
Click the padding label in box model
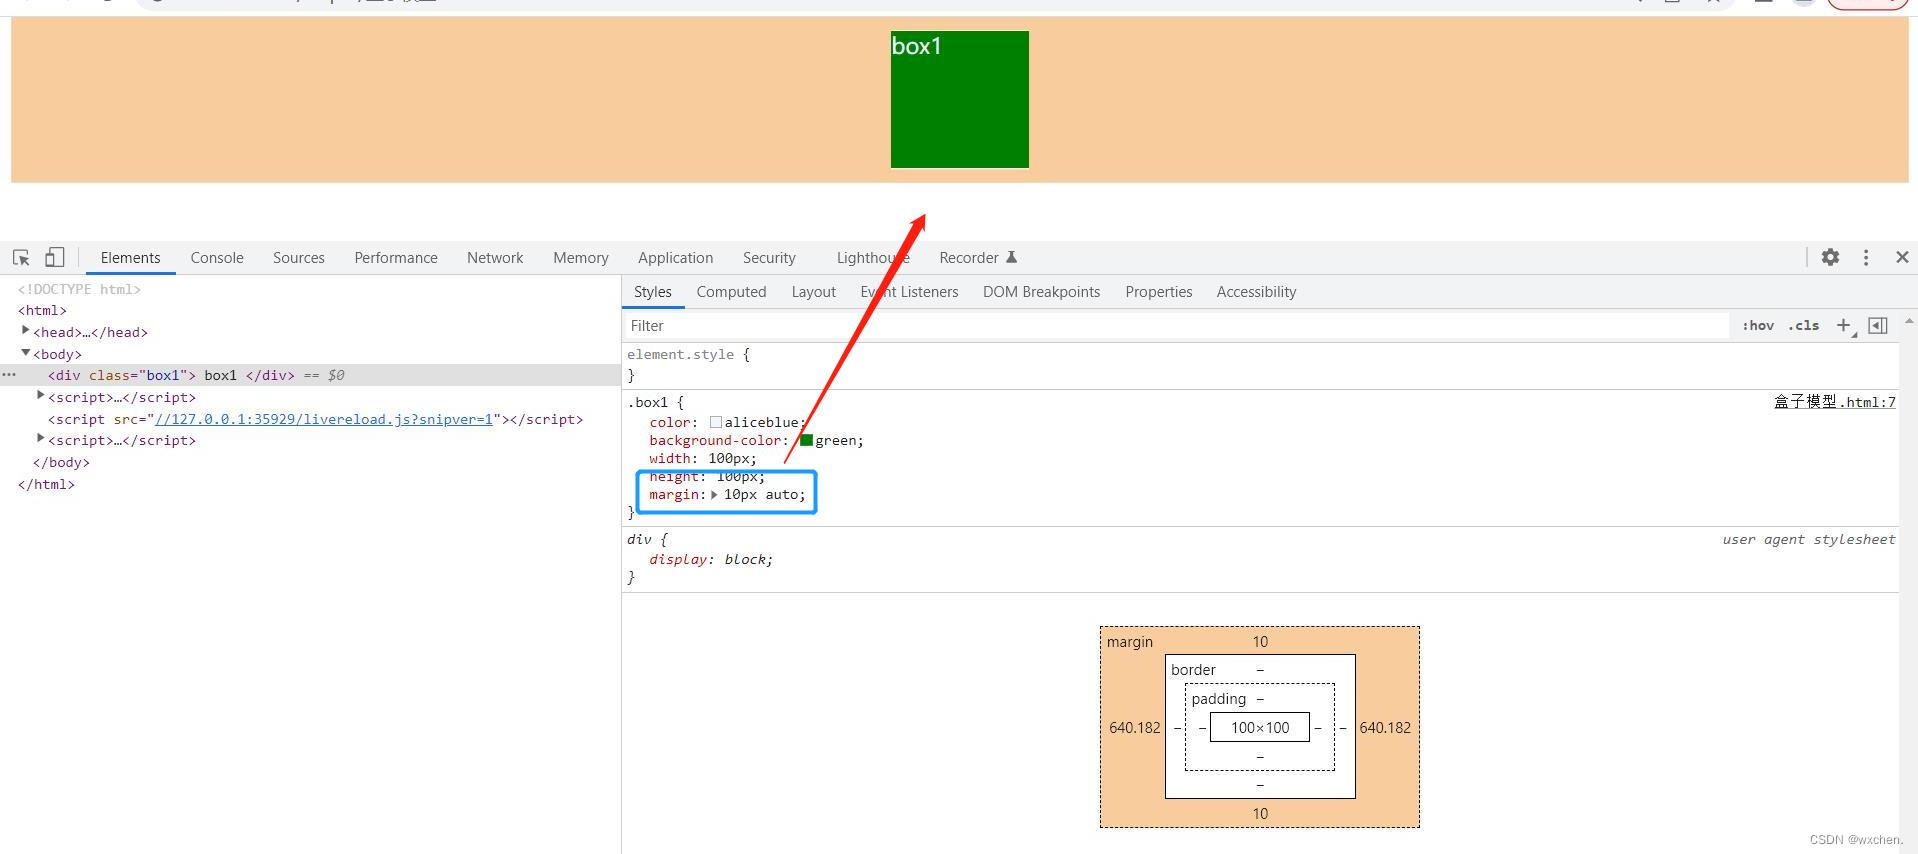point(1218,699)
